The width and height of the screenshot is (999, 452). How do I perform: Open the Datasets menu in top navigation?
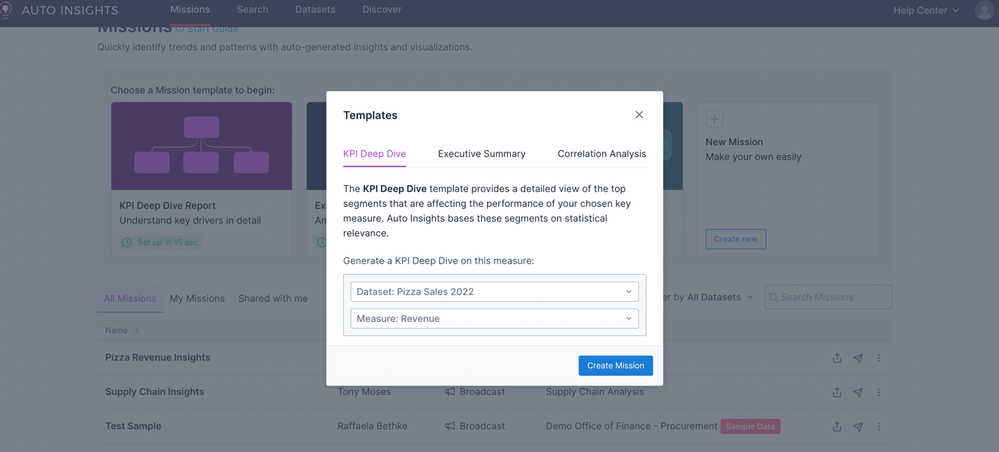coord(315,10)
